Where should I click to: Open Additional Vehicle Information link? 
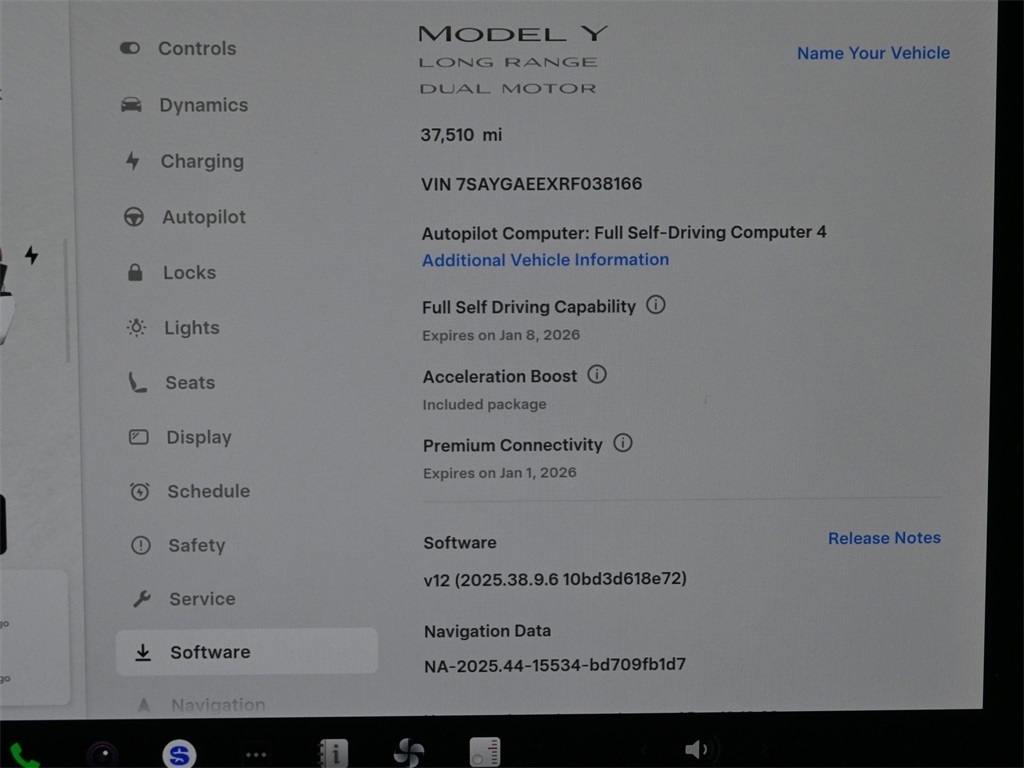[545, 260]
